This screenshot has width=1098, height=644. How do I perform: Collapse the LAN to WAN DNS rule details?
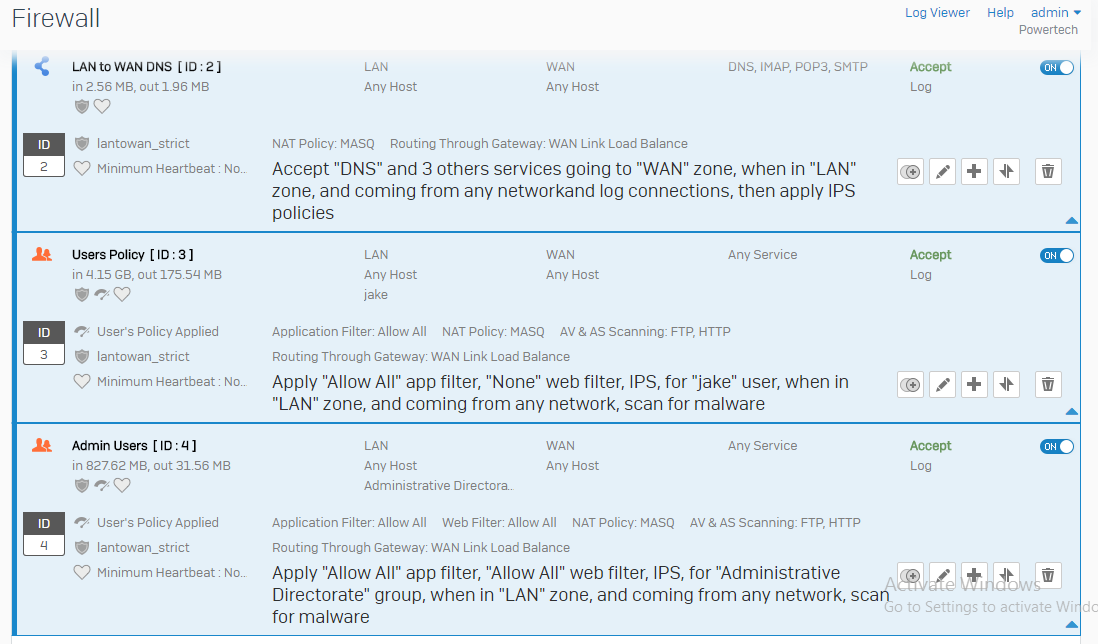point(1071,220)
